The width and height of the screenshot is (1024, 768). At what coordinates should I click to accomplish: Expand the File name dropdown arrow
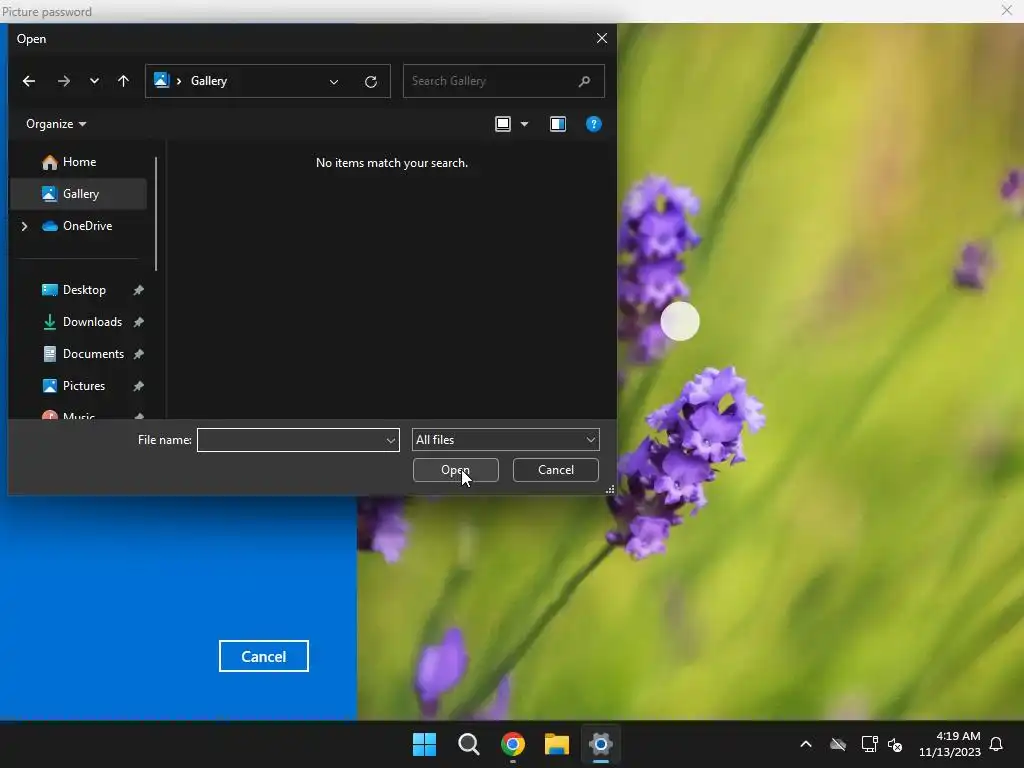[391, 440]
